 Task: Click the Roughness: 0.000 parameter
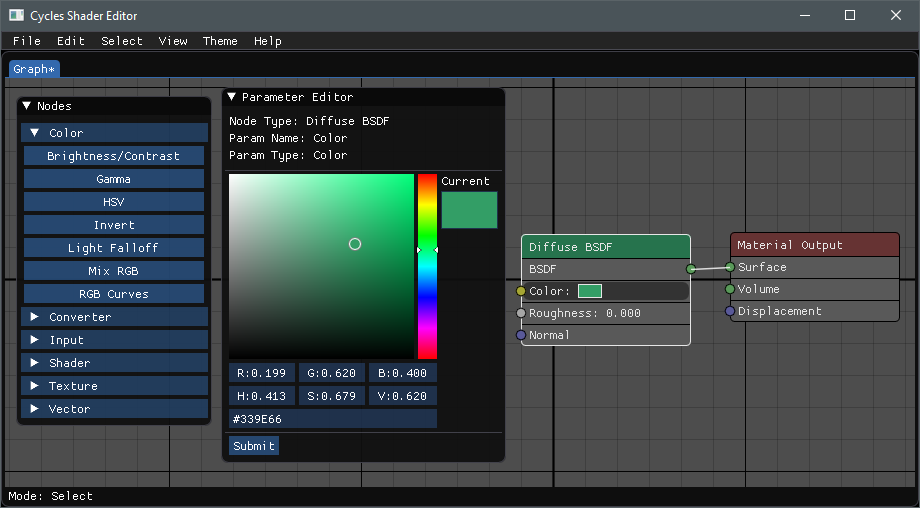(608, 313)
